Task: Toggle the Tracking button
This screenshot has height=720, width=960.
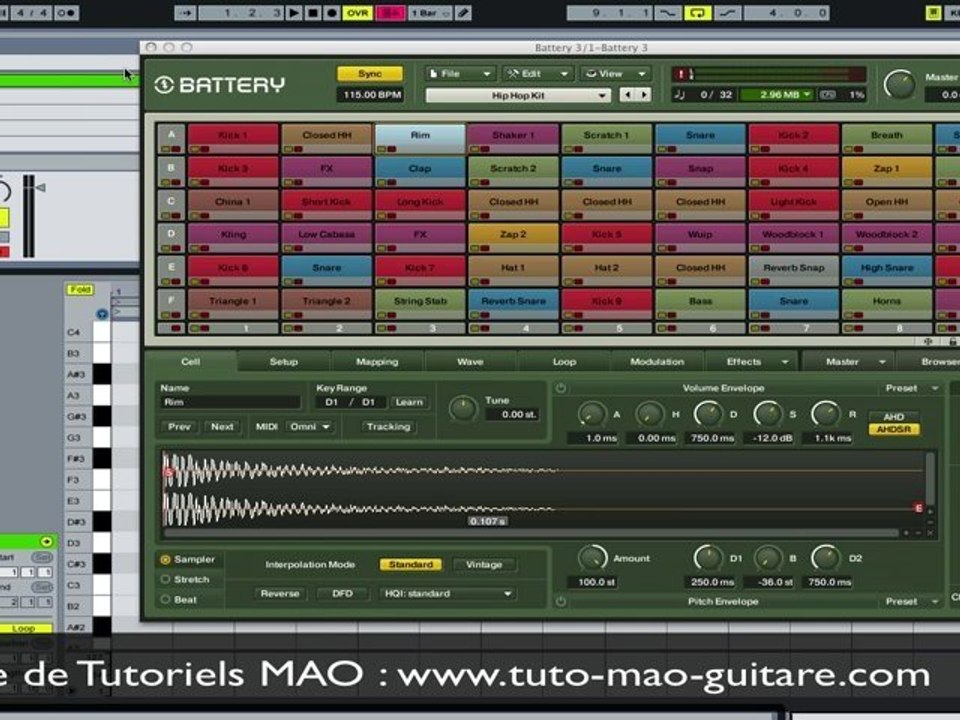Action: (388, 427)
